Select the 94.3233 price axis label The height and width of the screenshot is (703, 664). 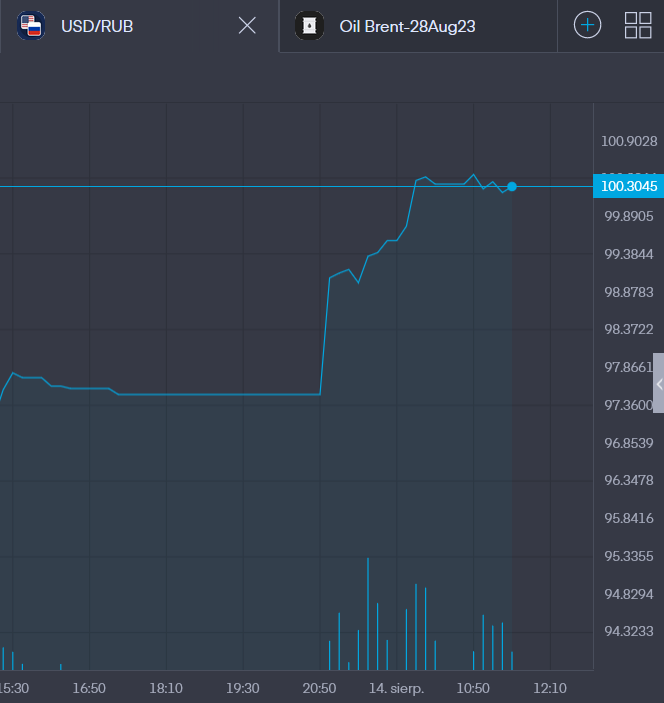pyautogui.click(x=628, y=631)
